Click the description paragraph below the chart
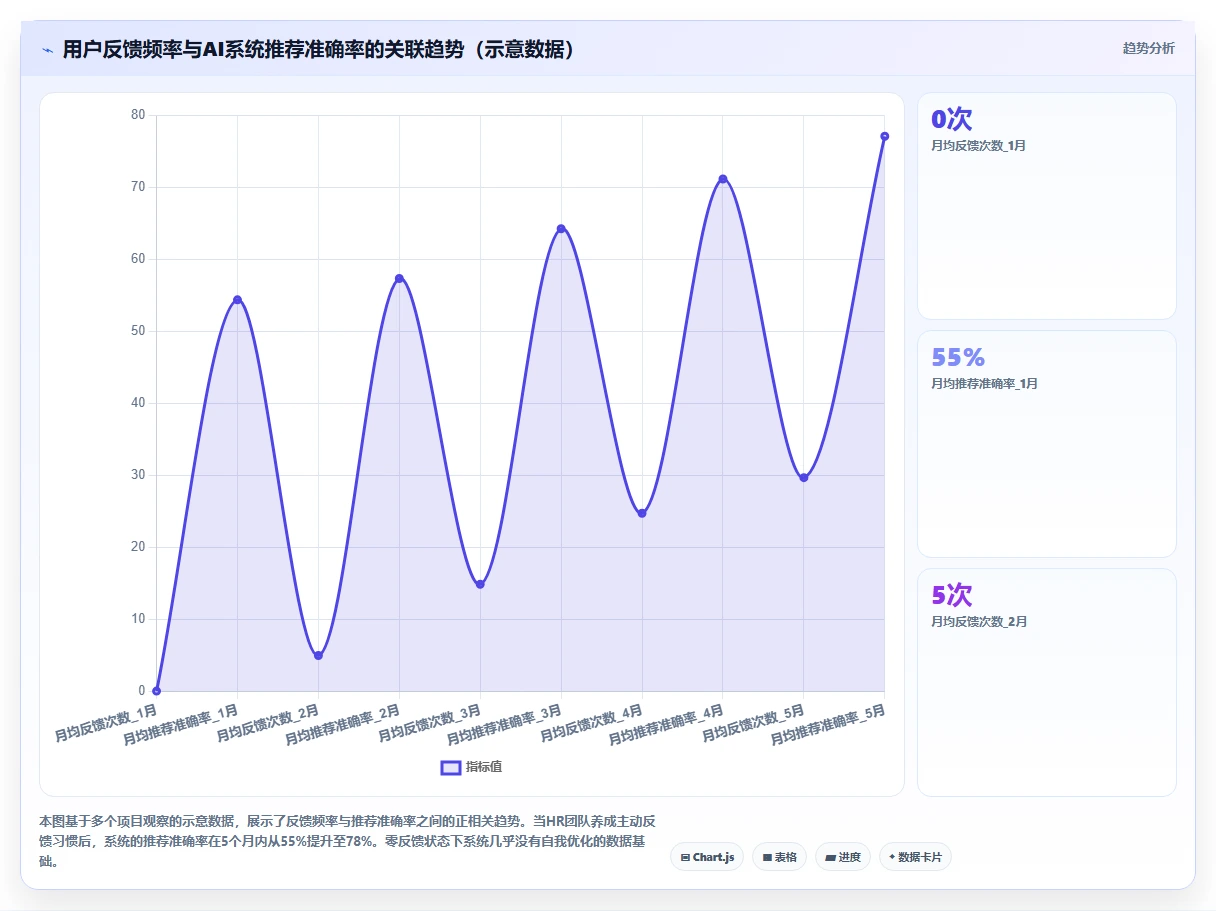This screenshot has width=1216, height=911. (x=348, y=840)
